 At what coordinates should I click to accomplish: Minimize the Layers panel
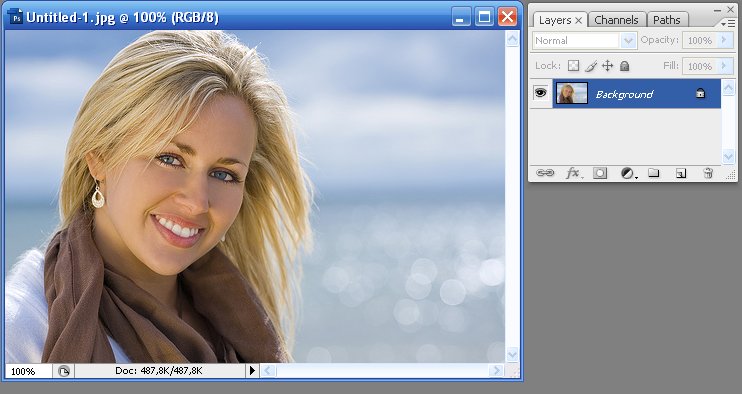(x=717, y=9)
